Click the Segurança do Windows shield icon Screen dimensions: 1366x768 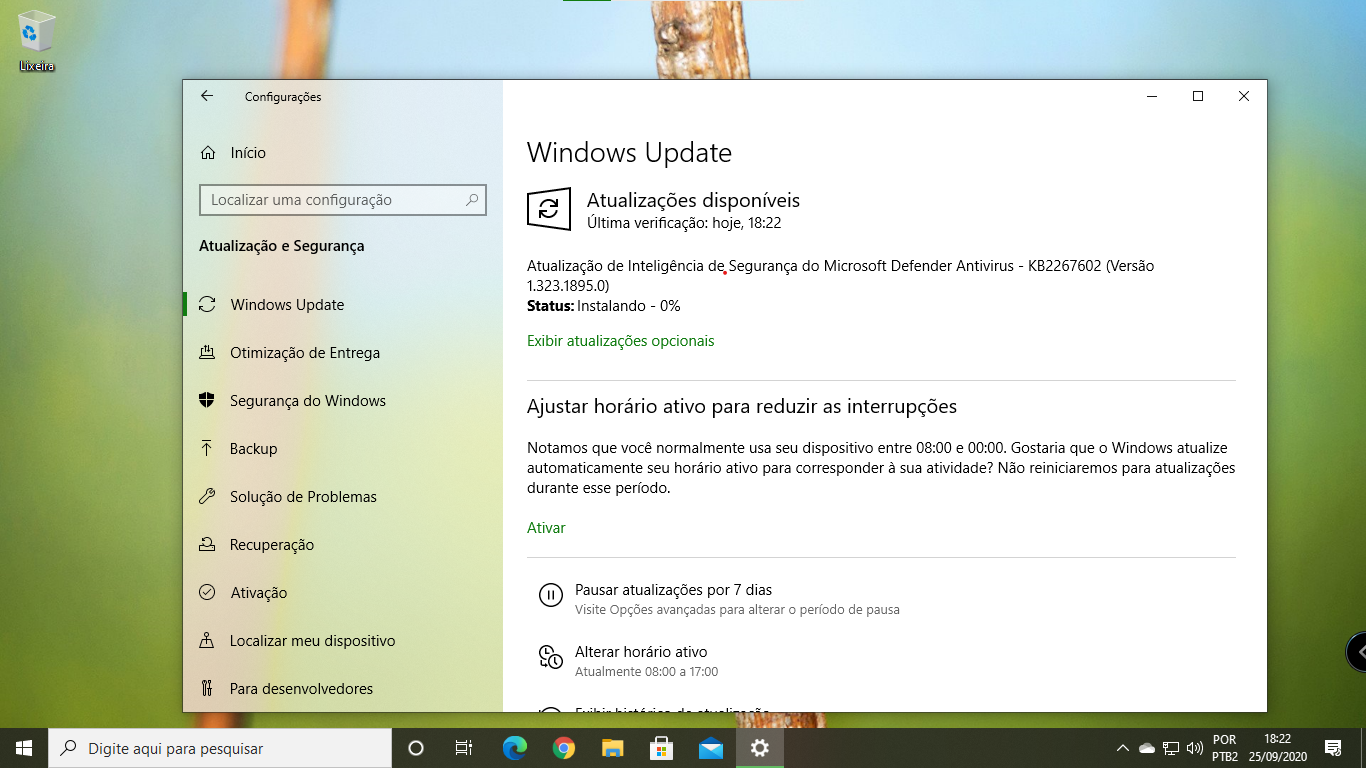pos(207,401)
